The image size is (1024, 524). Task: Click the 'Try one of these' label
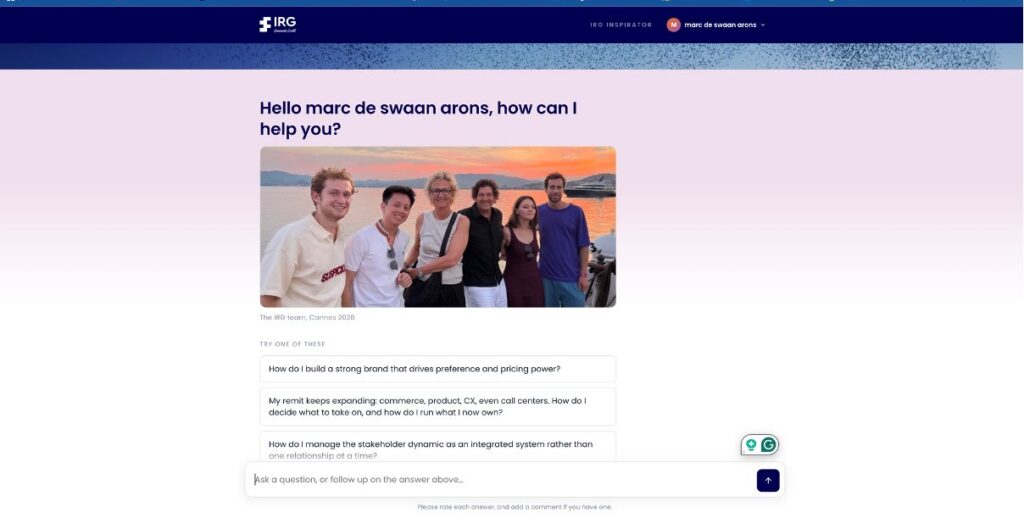293,344
